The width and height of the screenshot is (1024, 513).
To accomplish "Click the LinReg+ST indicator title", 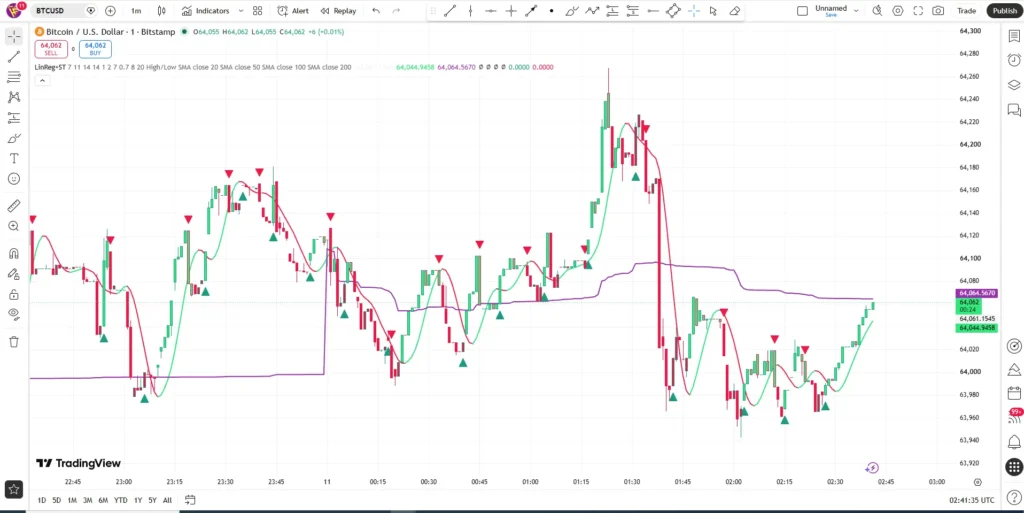I will point(50,67).
